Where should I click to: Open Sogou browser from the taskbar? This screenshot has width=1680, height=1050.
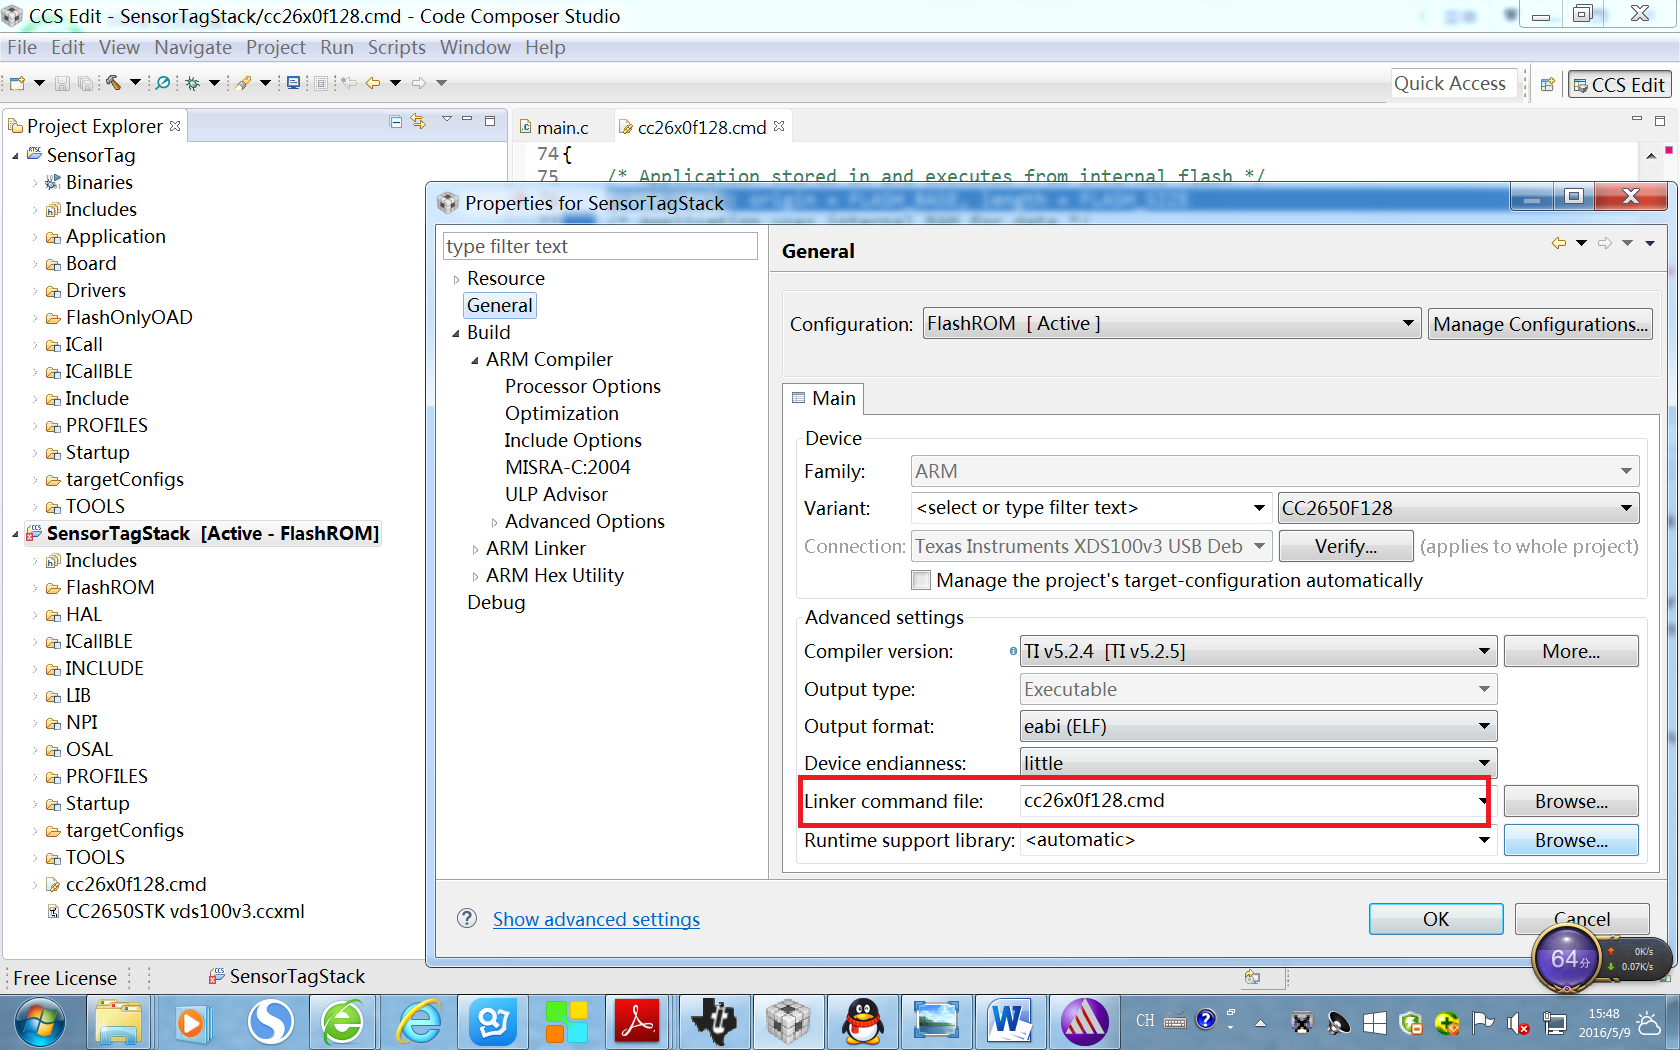pos(270,1022)
